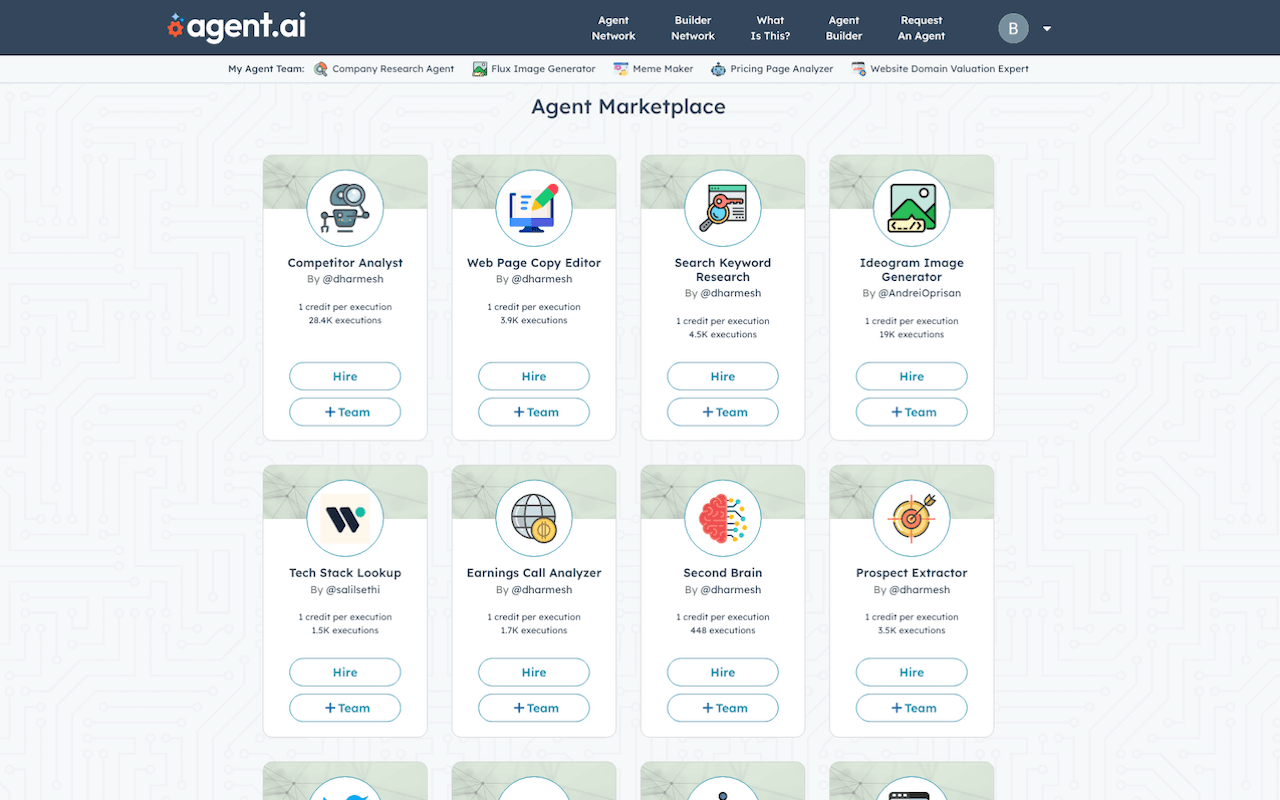This screenshot has width=1280, height=800.
Task: Expand the account dropdown arrow
Action: tap(1046, 28)
